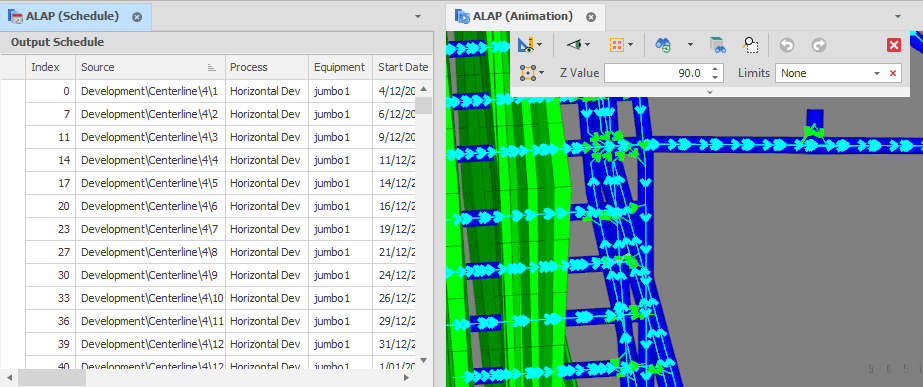This screenshot has height=387, width=923.
Task: Expand the Limits None dropdown
Action: click(876, 74)
